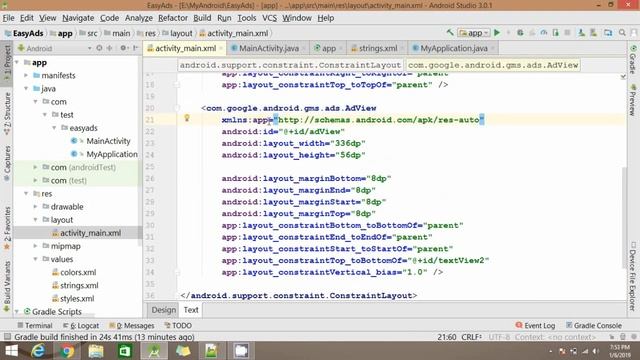Toggle the Device File Explorer side tab

pyautogui.click(x=633, y=276)
